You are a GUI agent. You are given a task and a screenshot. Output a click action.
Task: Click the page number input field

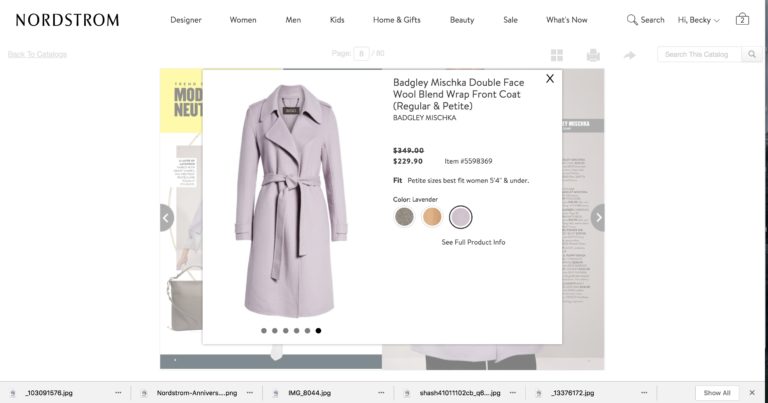click(361, 53)
